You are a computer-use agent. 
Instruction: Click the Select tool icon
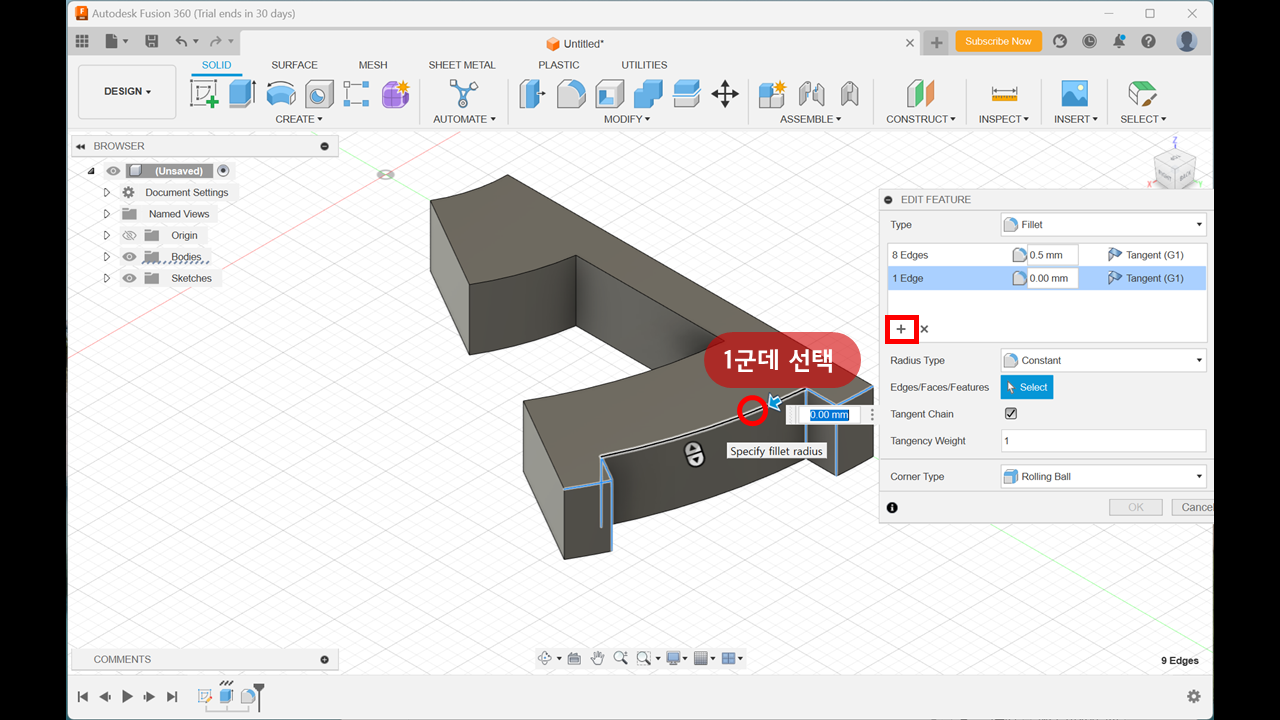point(1142,94)
